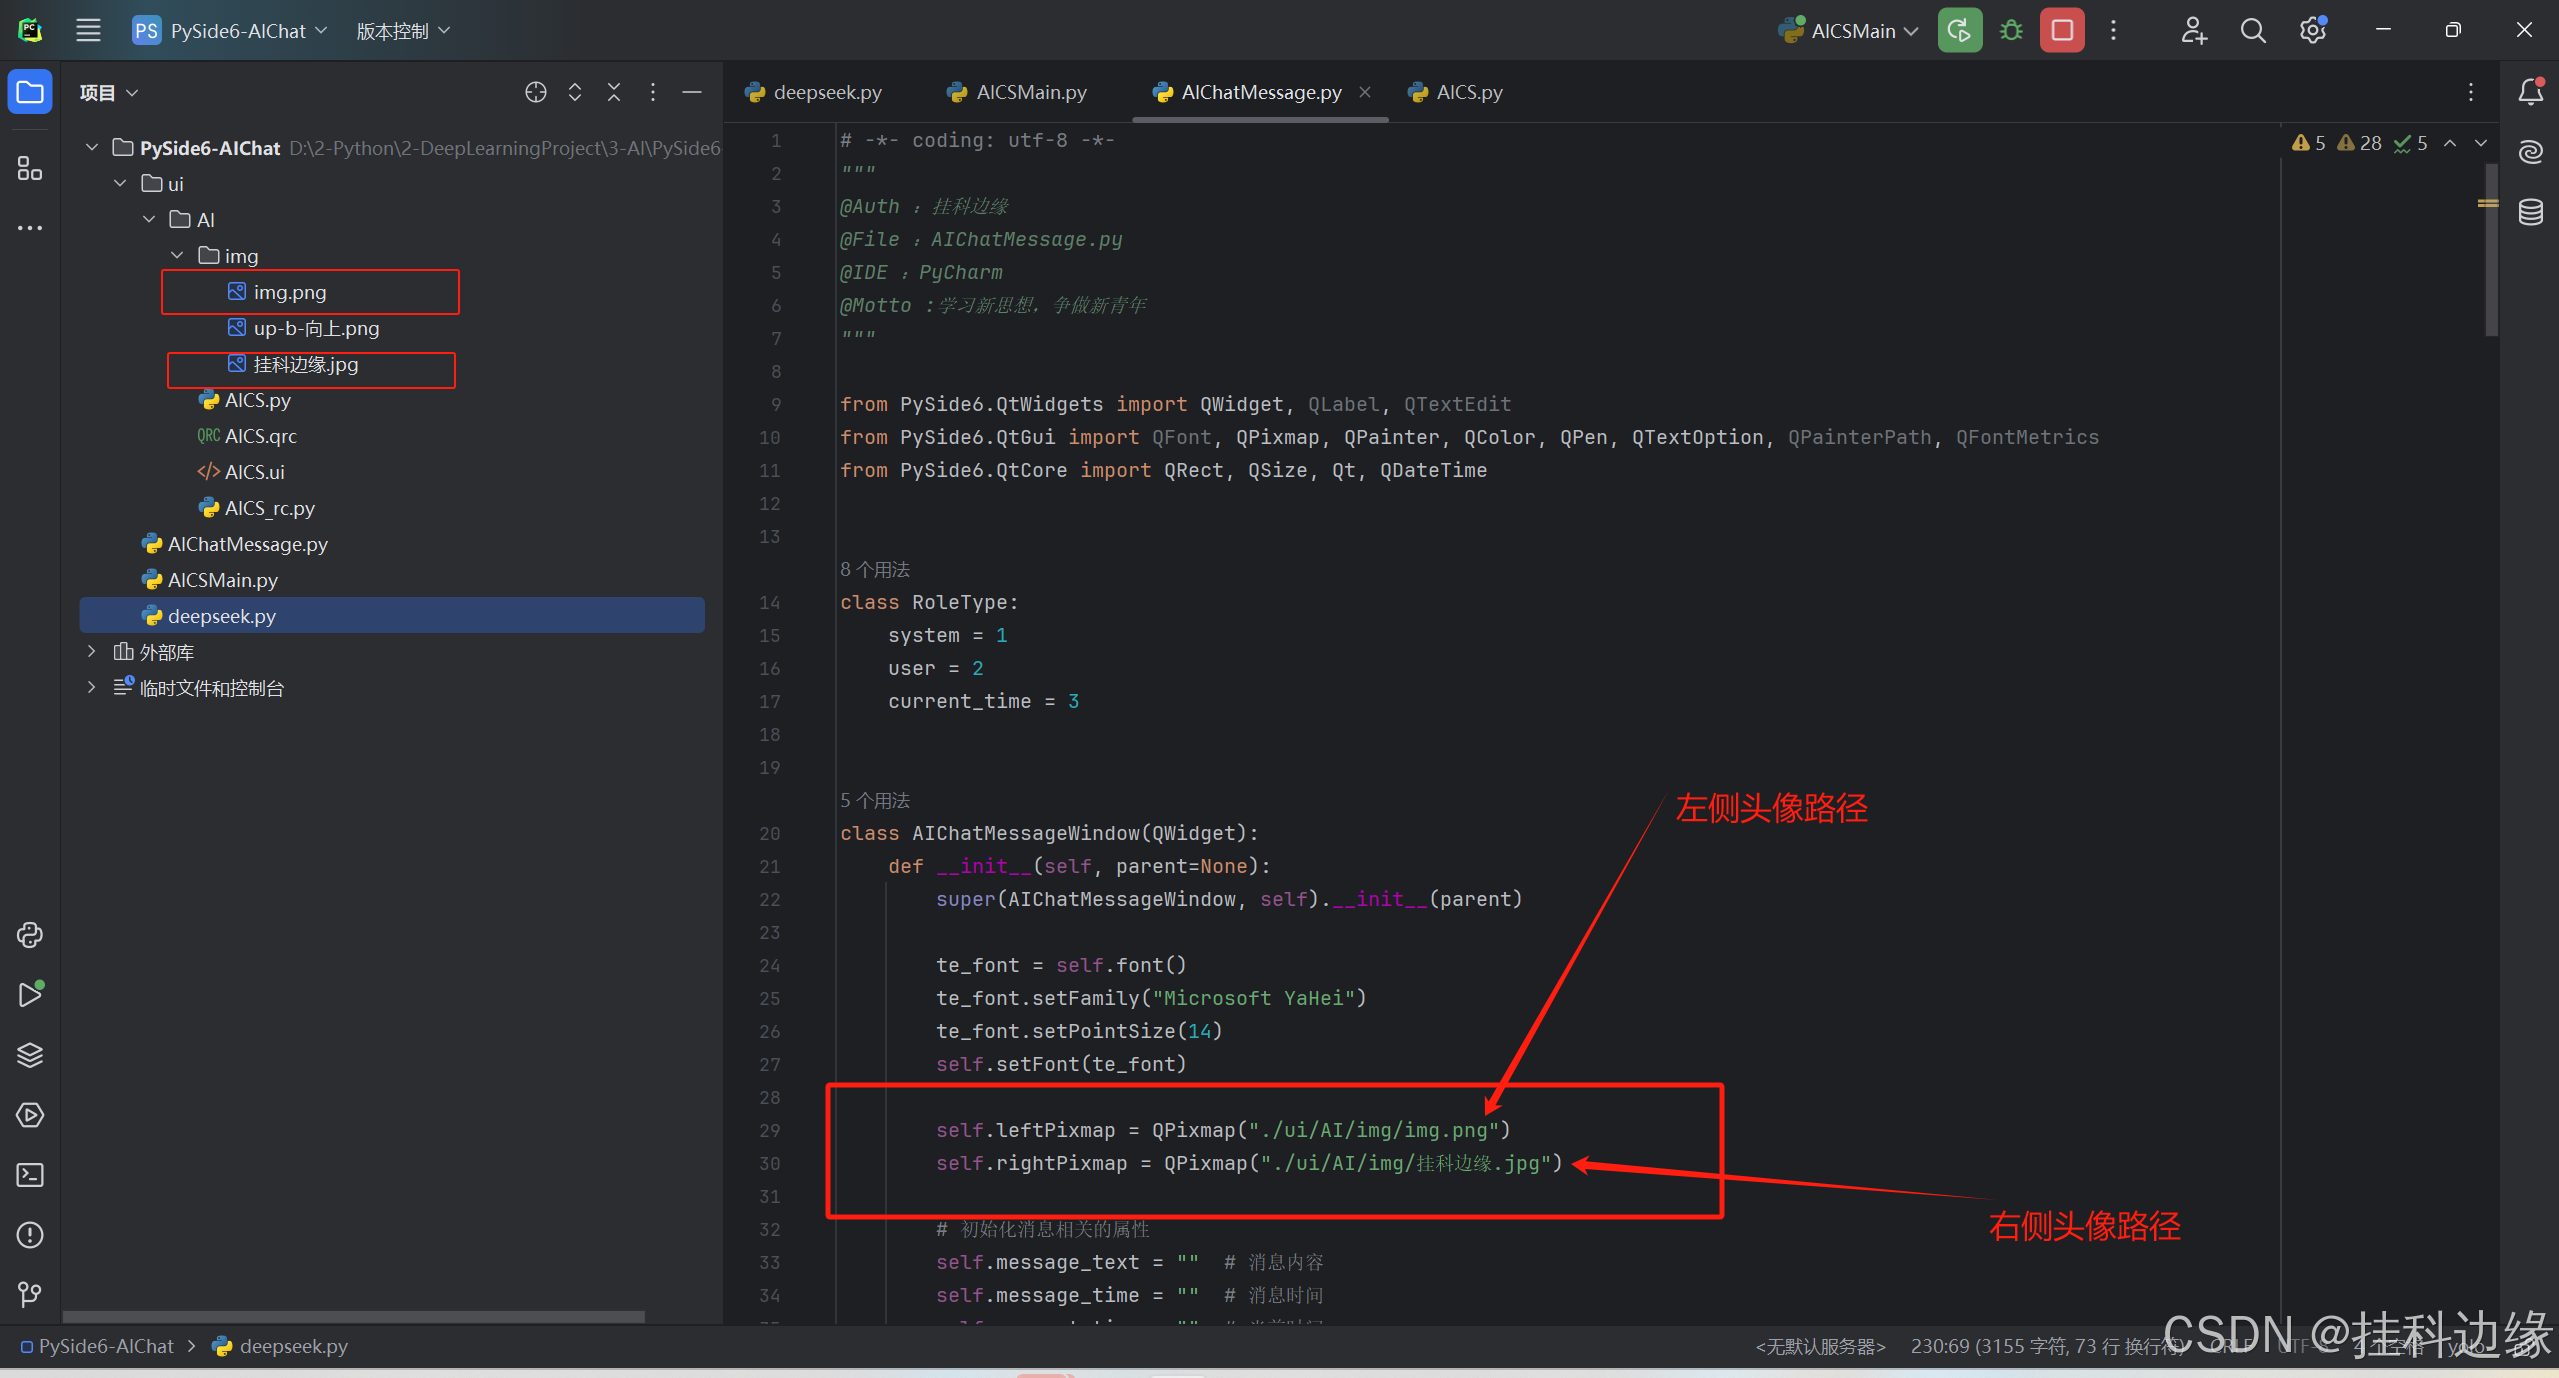Click the 5 个用法 usages hint

[x=875, y=800]
